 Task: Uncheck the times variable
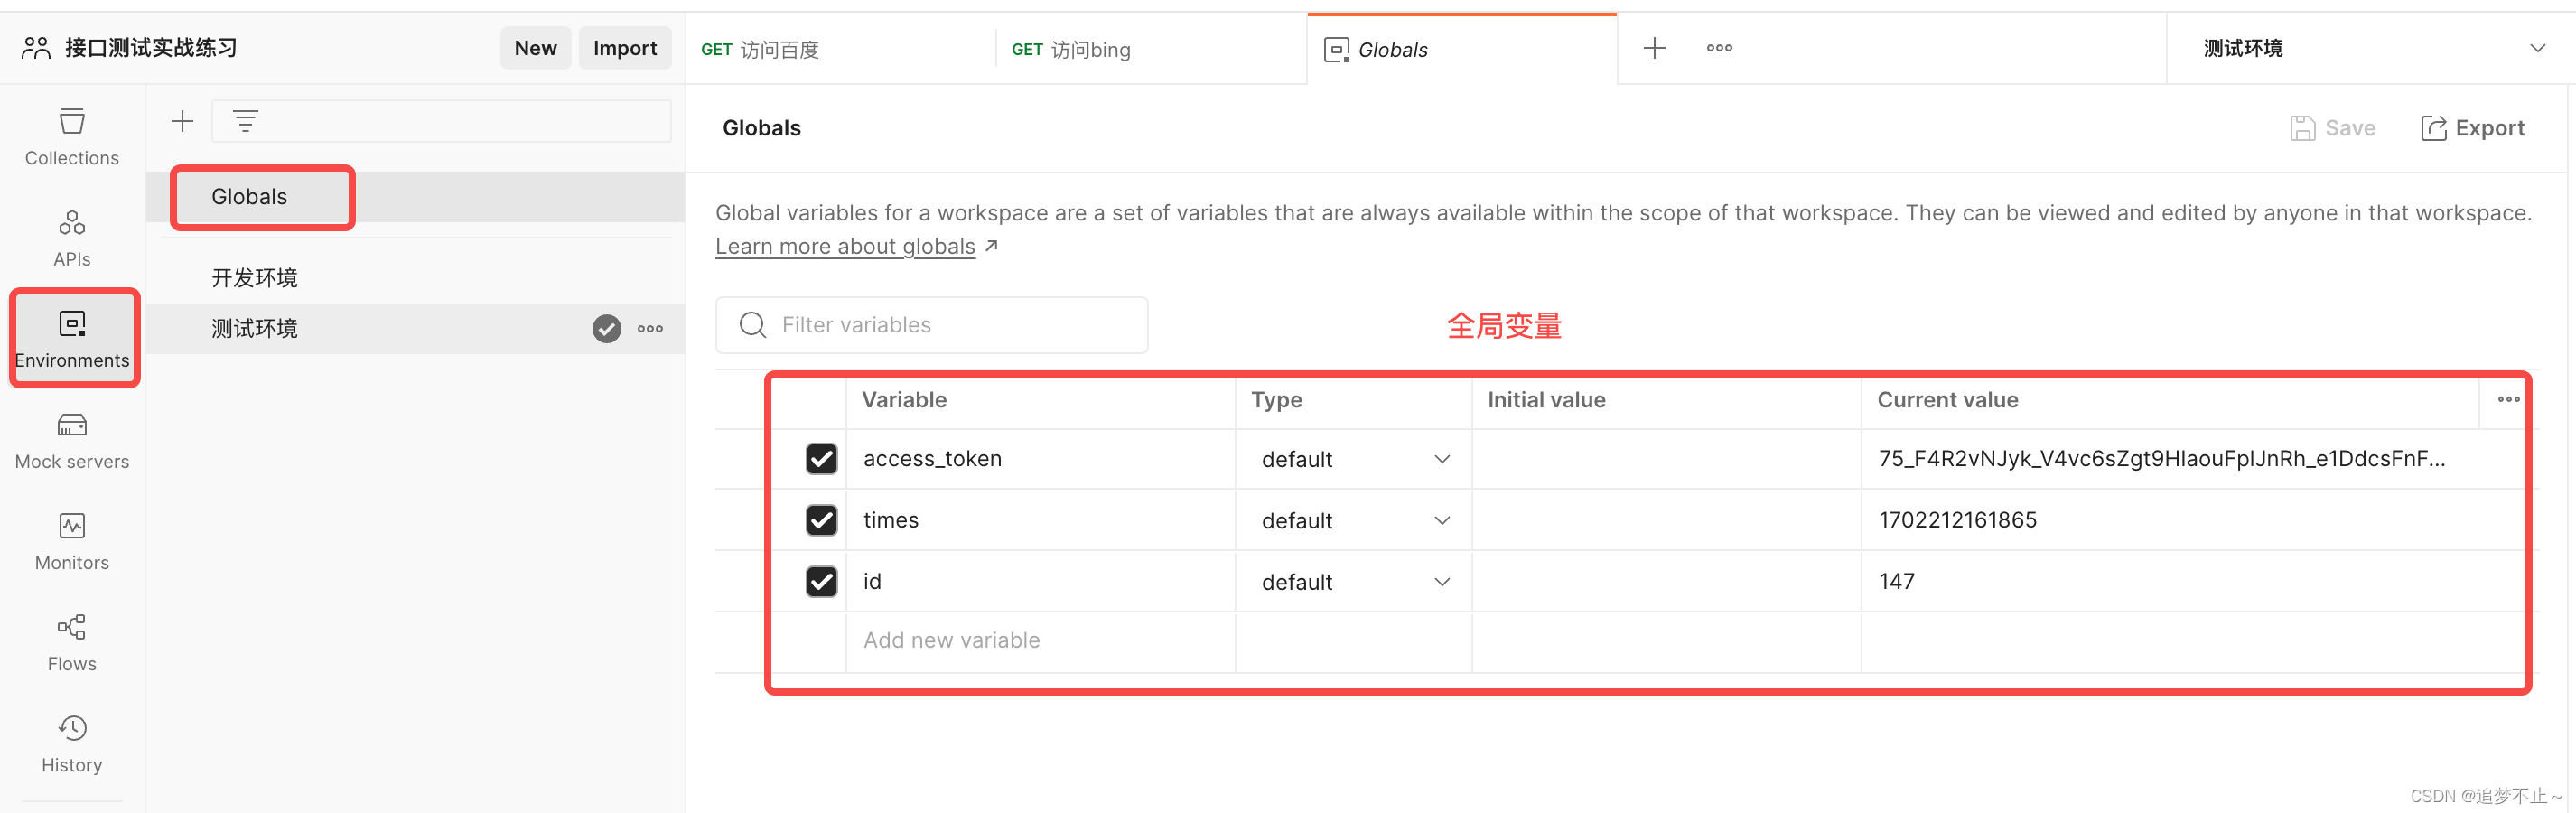click(821, 520)
